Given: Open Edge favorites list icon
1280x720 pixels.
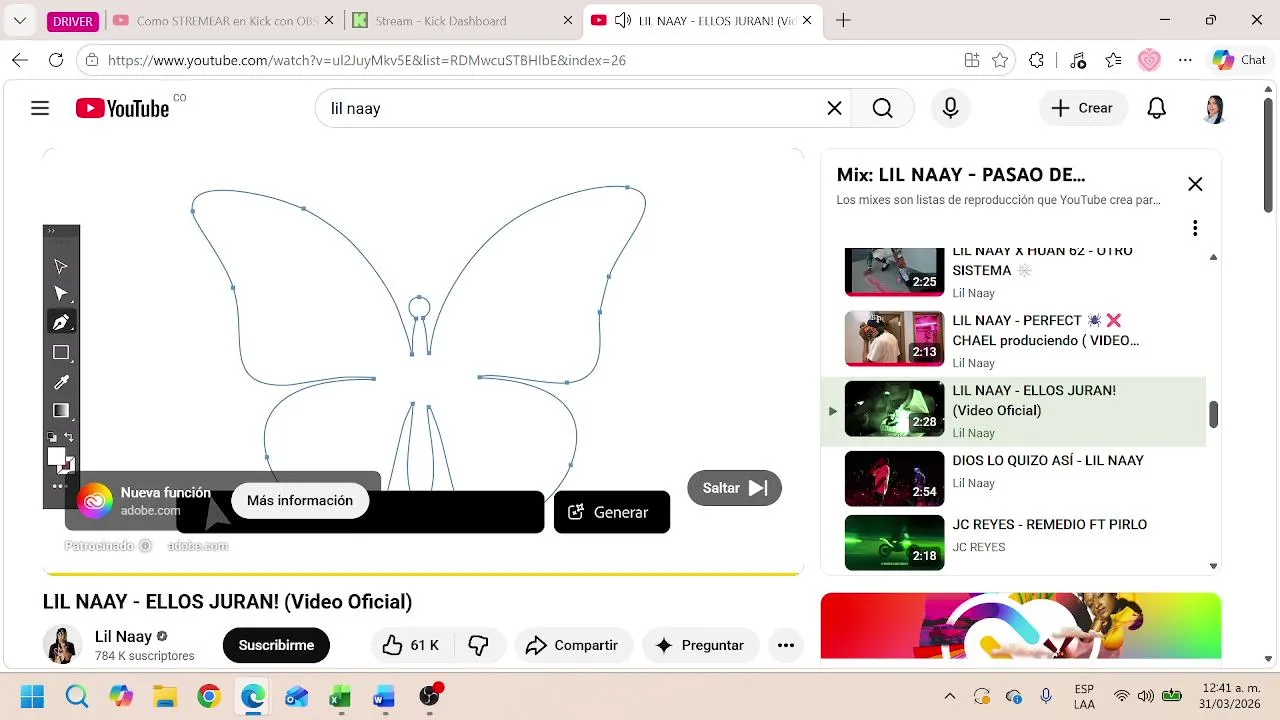Looking at the screenshot, I should coord(1114,60).
